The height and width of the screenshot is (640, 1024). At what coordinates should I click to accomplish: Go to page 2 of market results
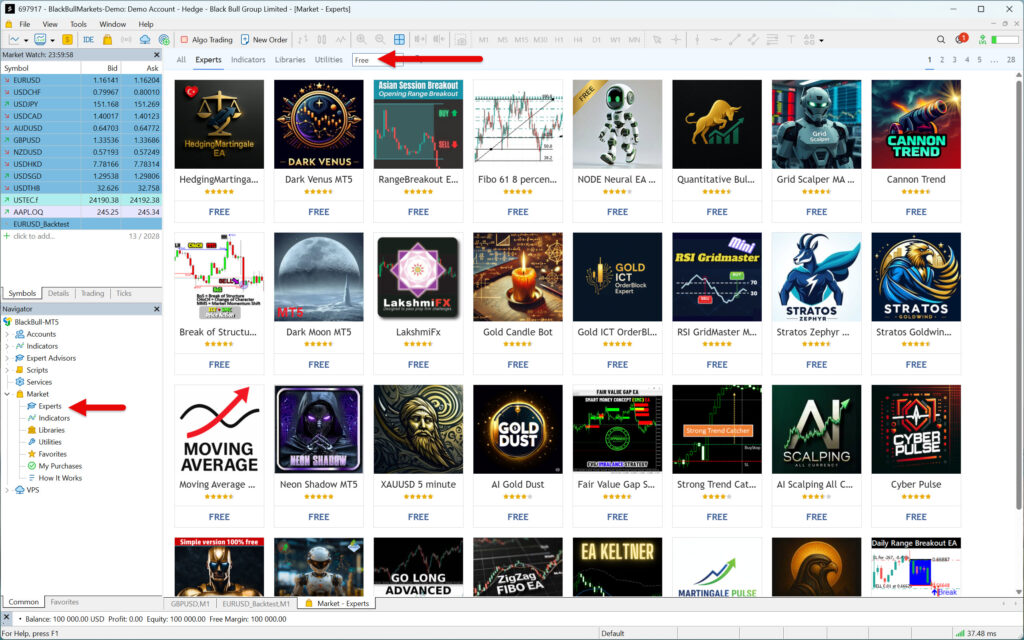(942, 60)
